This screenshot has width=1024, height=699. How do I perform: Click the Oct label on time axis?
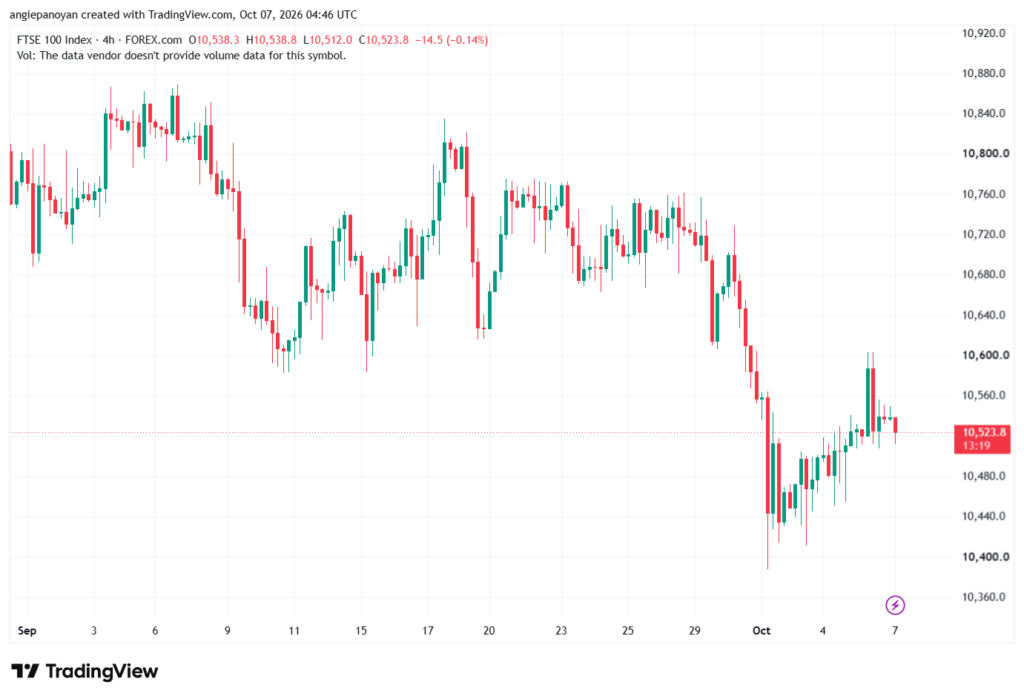tap(761, 630)
